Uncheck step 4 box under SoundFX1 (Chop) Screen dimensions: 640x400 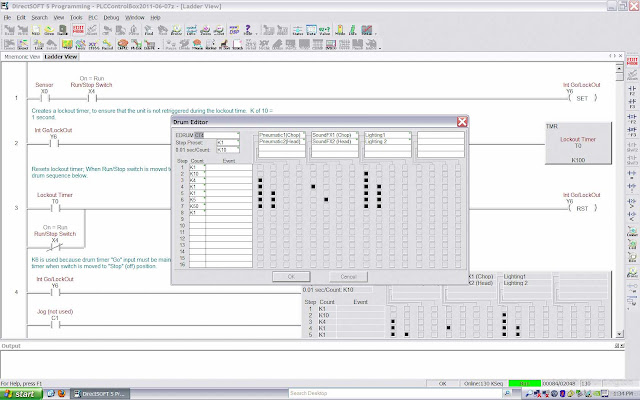[313, 187]
